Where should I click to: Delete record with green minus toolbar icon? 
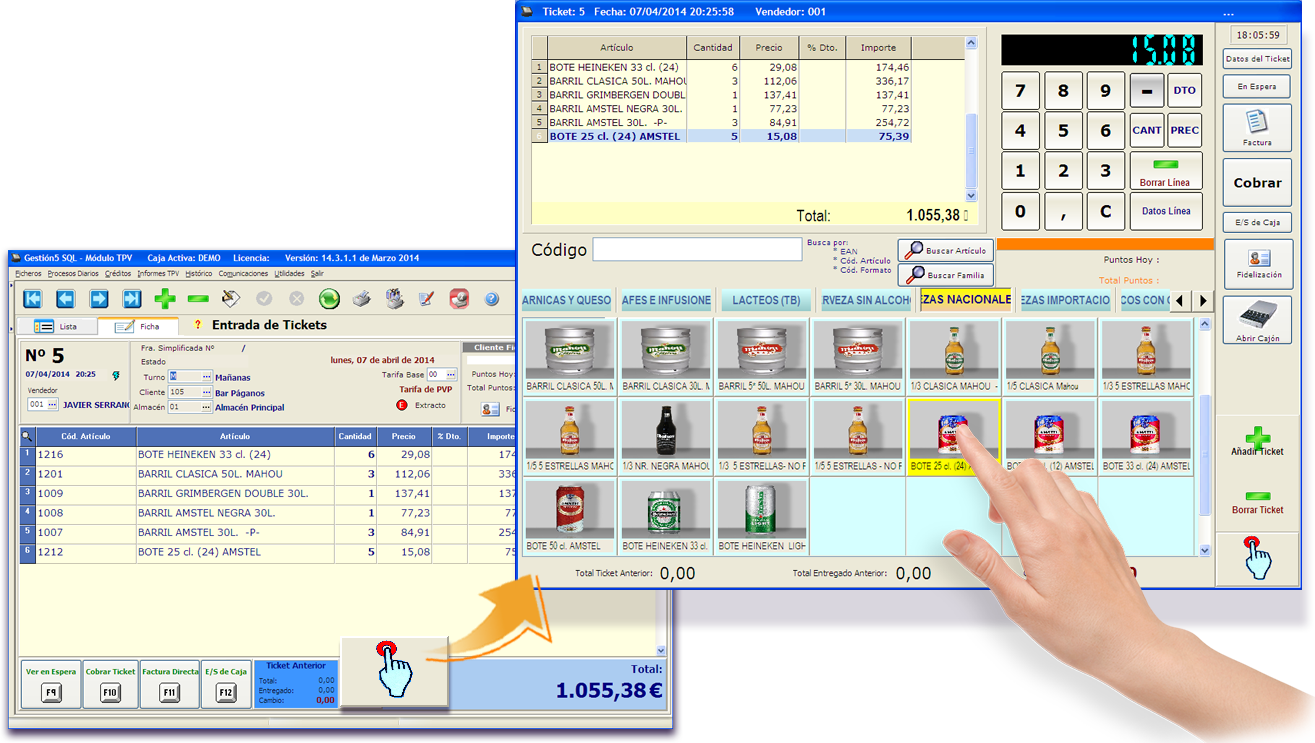pos(198,298)
